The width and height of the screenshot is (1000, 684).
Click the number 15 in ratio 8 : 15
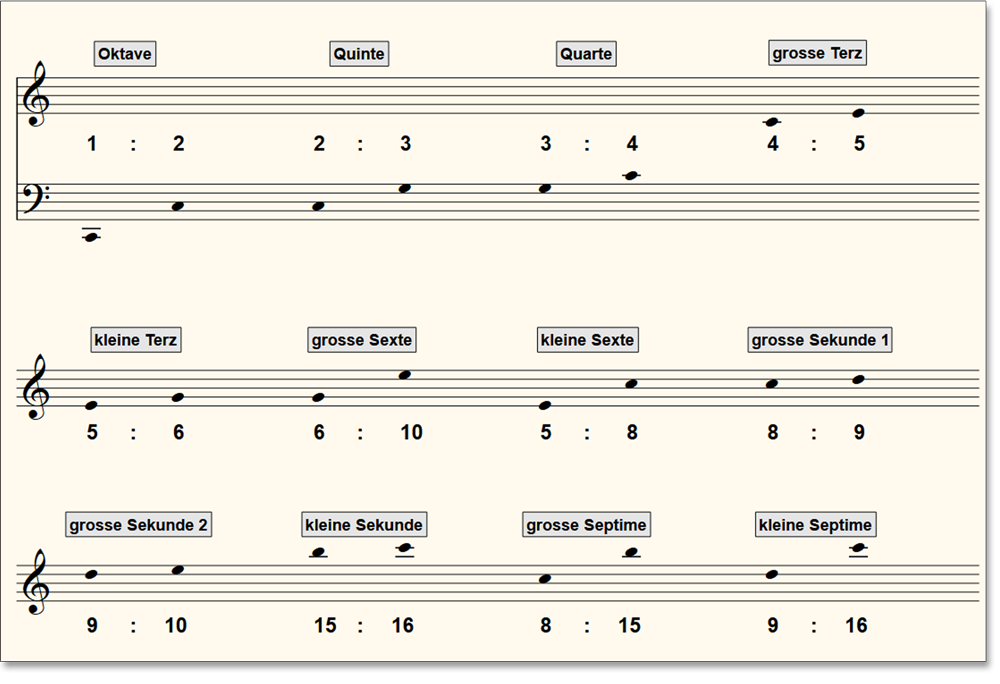click(x=629, y=626)
